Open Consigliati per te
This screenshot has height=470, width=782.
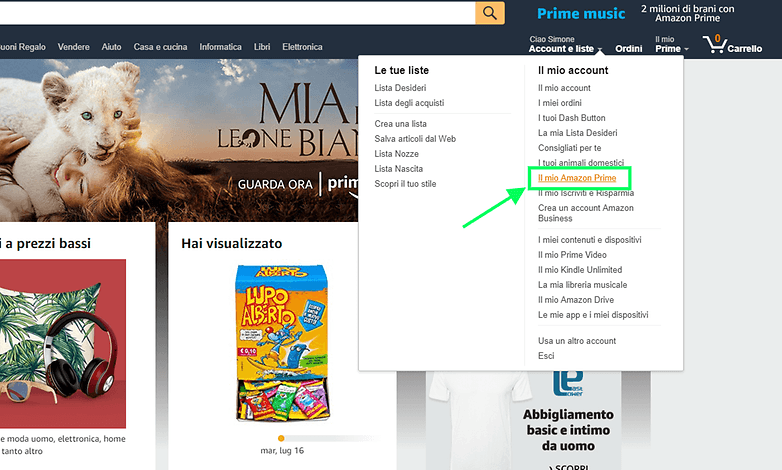point(570,148)
